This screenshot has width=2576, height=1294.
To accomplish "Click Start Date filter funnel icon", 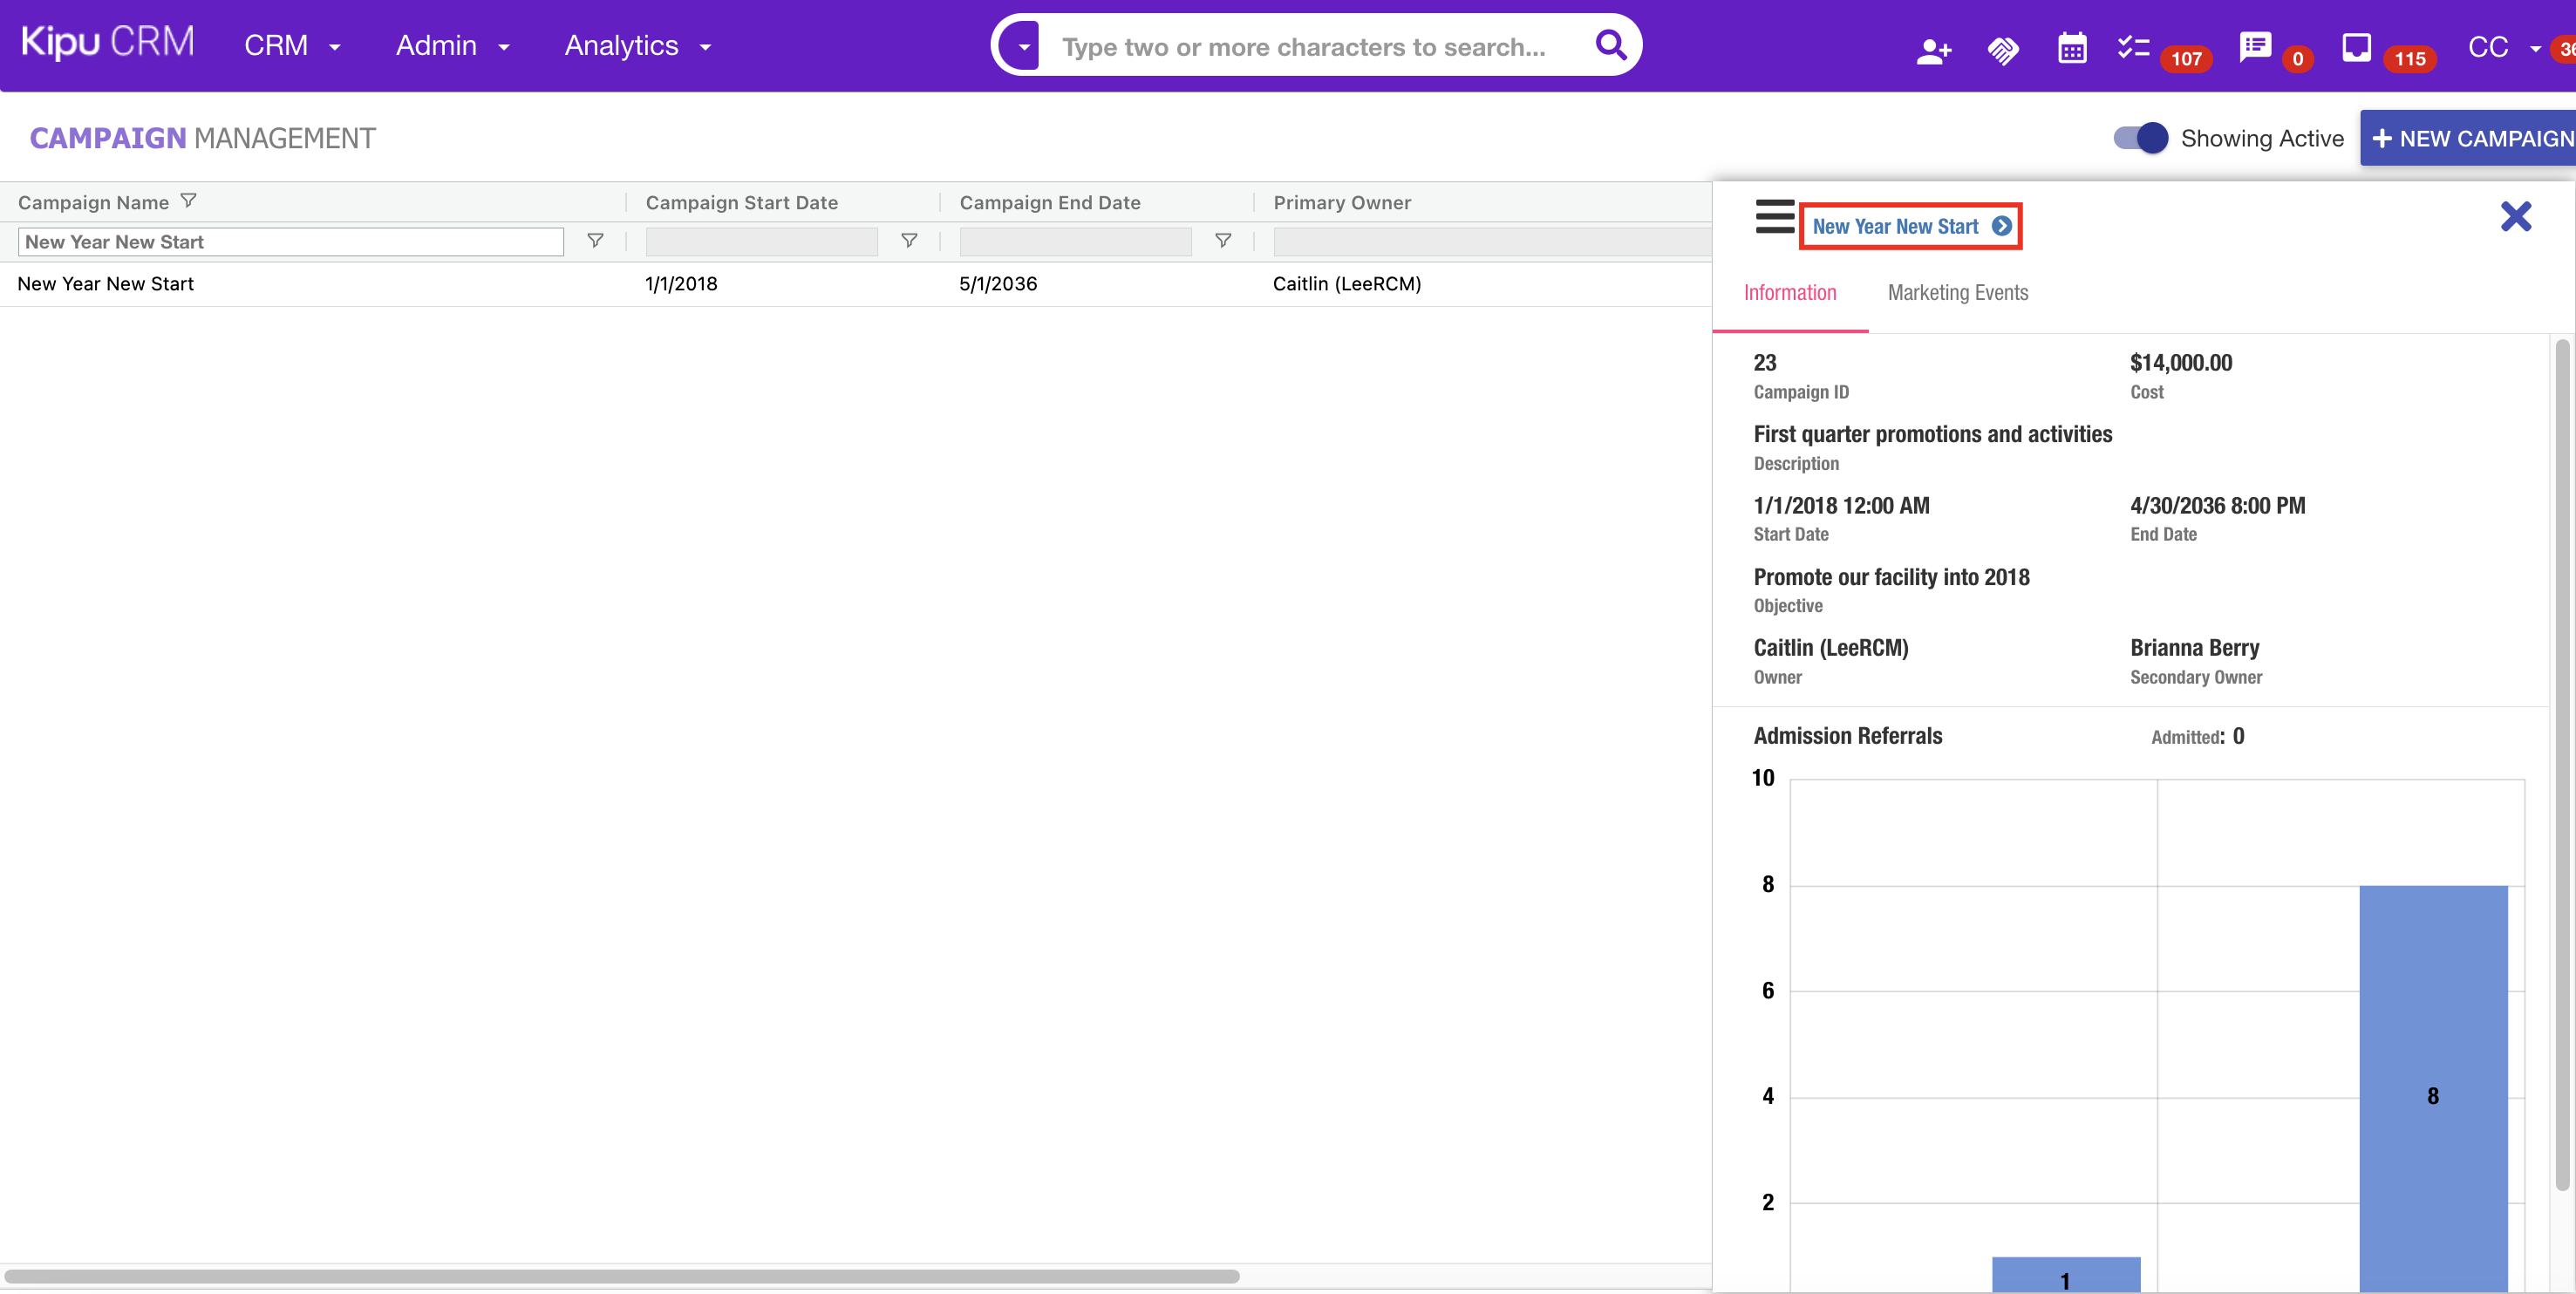I will (x=909, y=241).
